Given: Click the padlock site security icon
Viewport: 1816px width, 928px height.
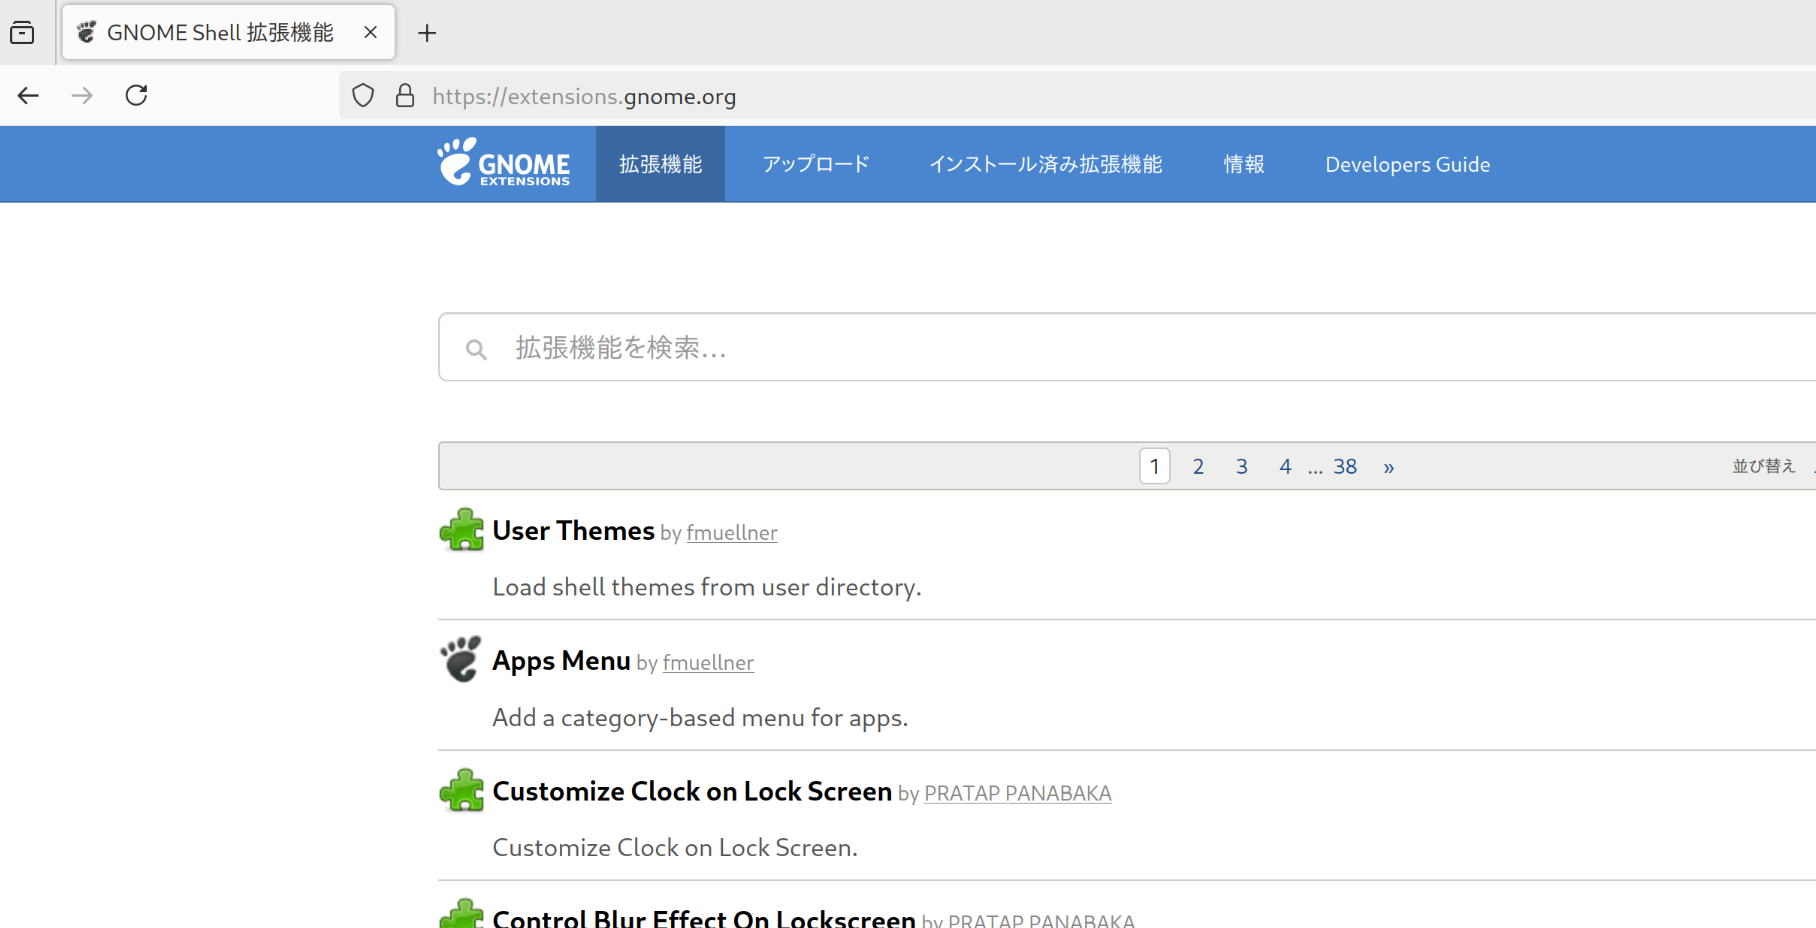Looking at the screenshot, I should coord(405,96).
